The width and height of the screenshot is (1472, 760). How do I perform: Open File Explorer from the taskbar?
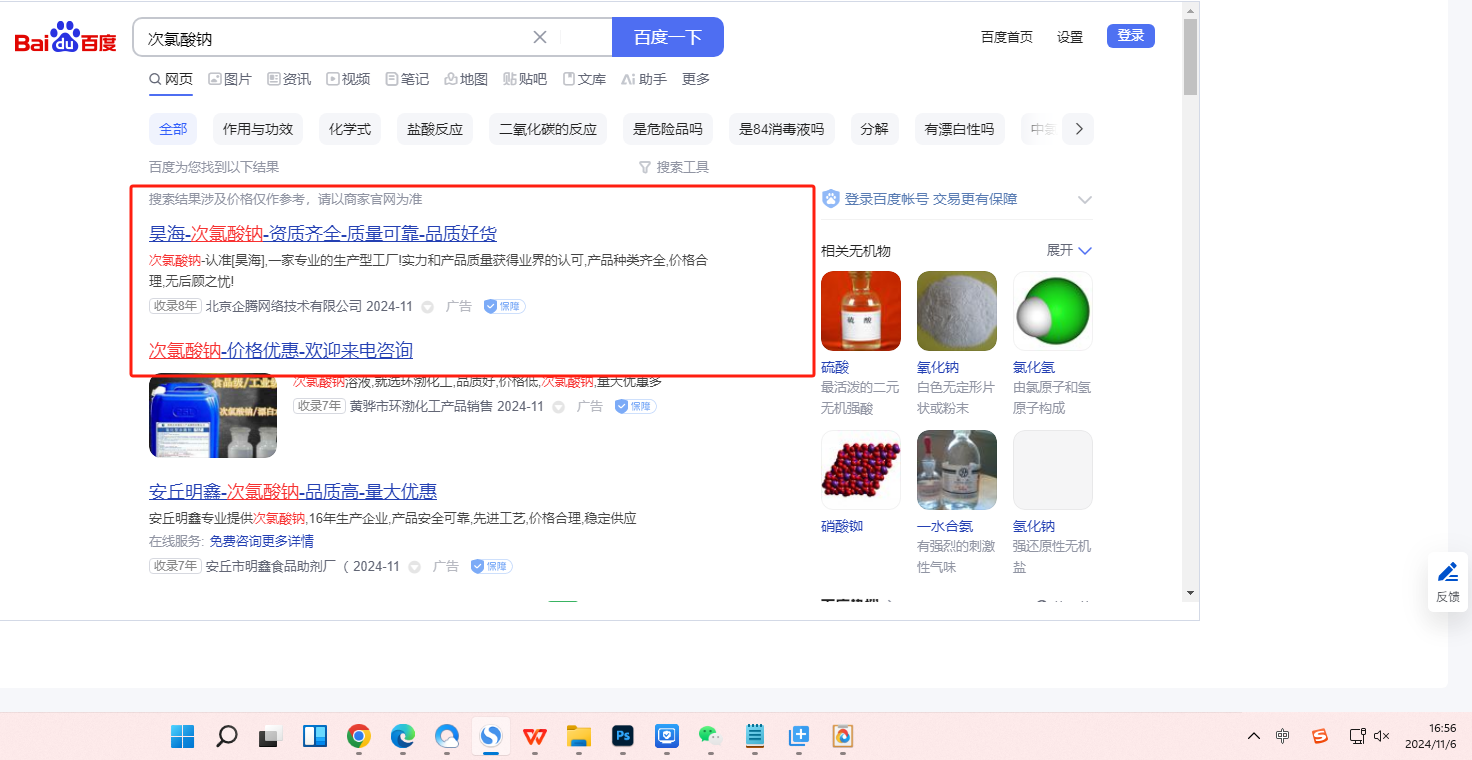(578, 737)
